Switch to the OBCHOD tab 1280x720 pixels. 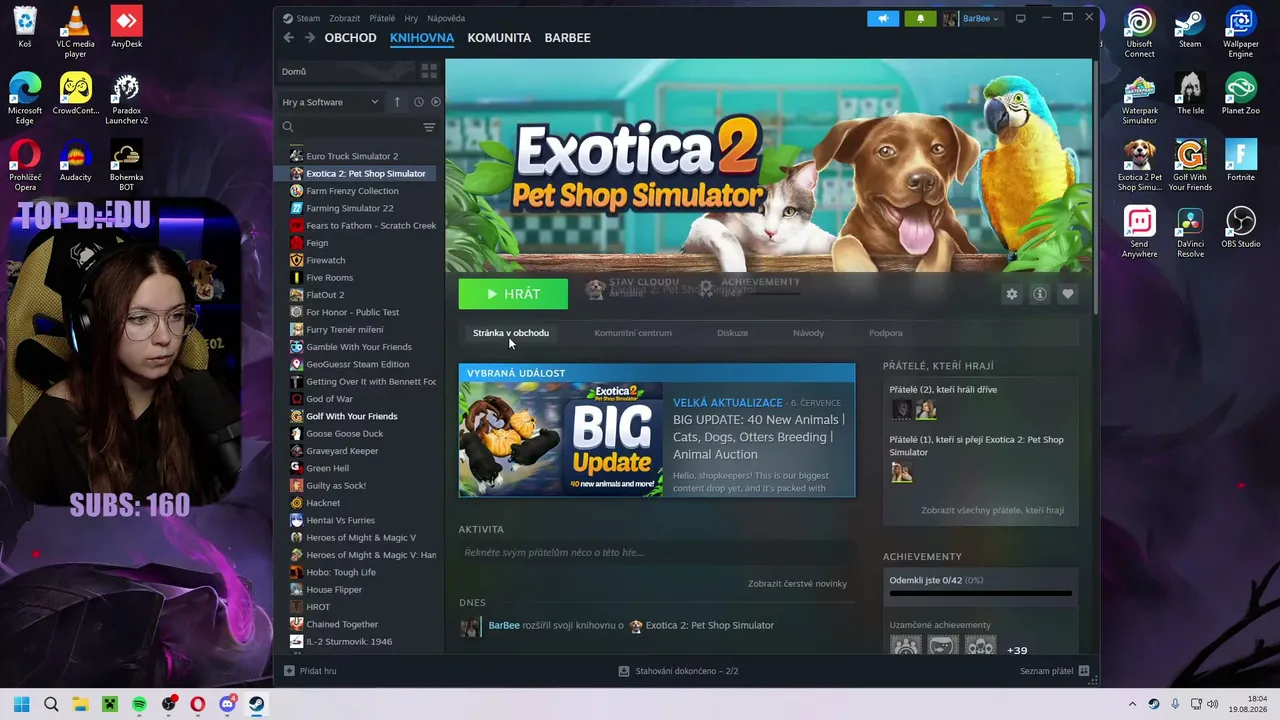(350, 38)
